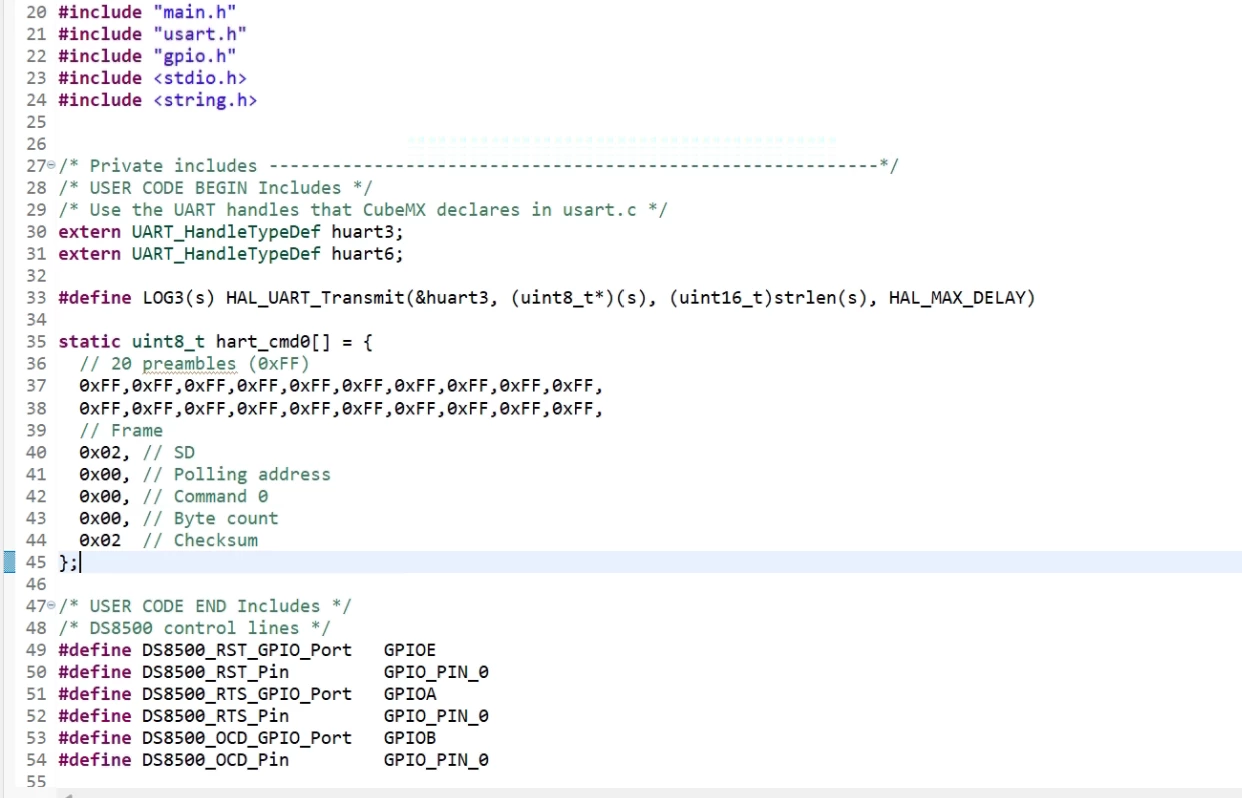
Task: Click the "usart.h" include string
Action: 200,34
